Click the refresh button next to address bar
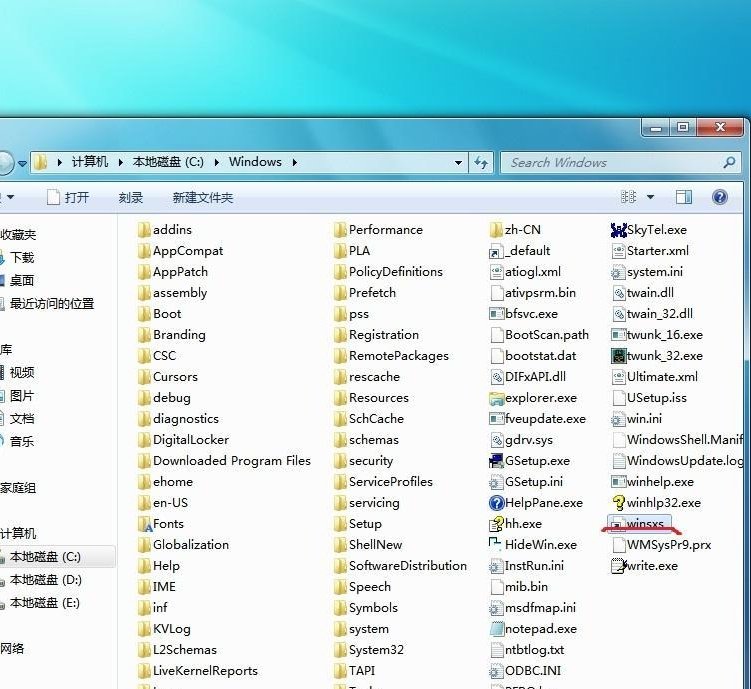The width and height of the screenshot is (751, 689). click(481, 163)
